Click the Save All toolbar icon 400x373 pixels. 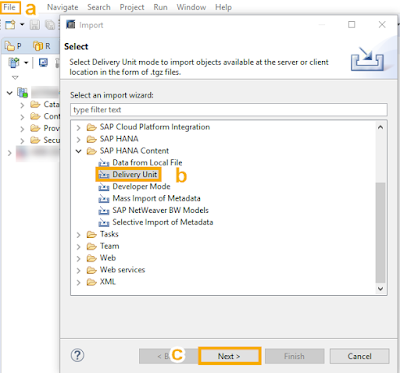50,25
